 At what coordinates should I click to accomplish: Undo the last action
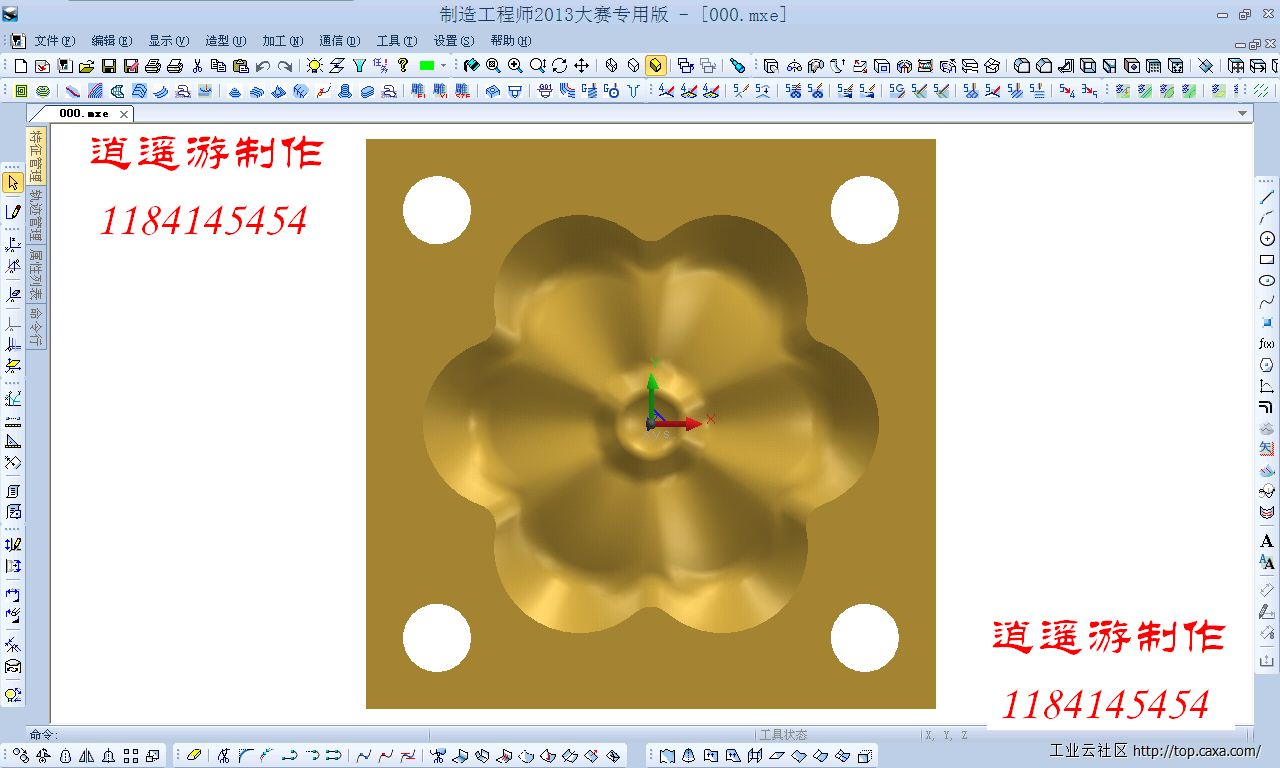click(x=263, y=66)
